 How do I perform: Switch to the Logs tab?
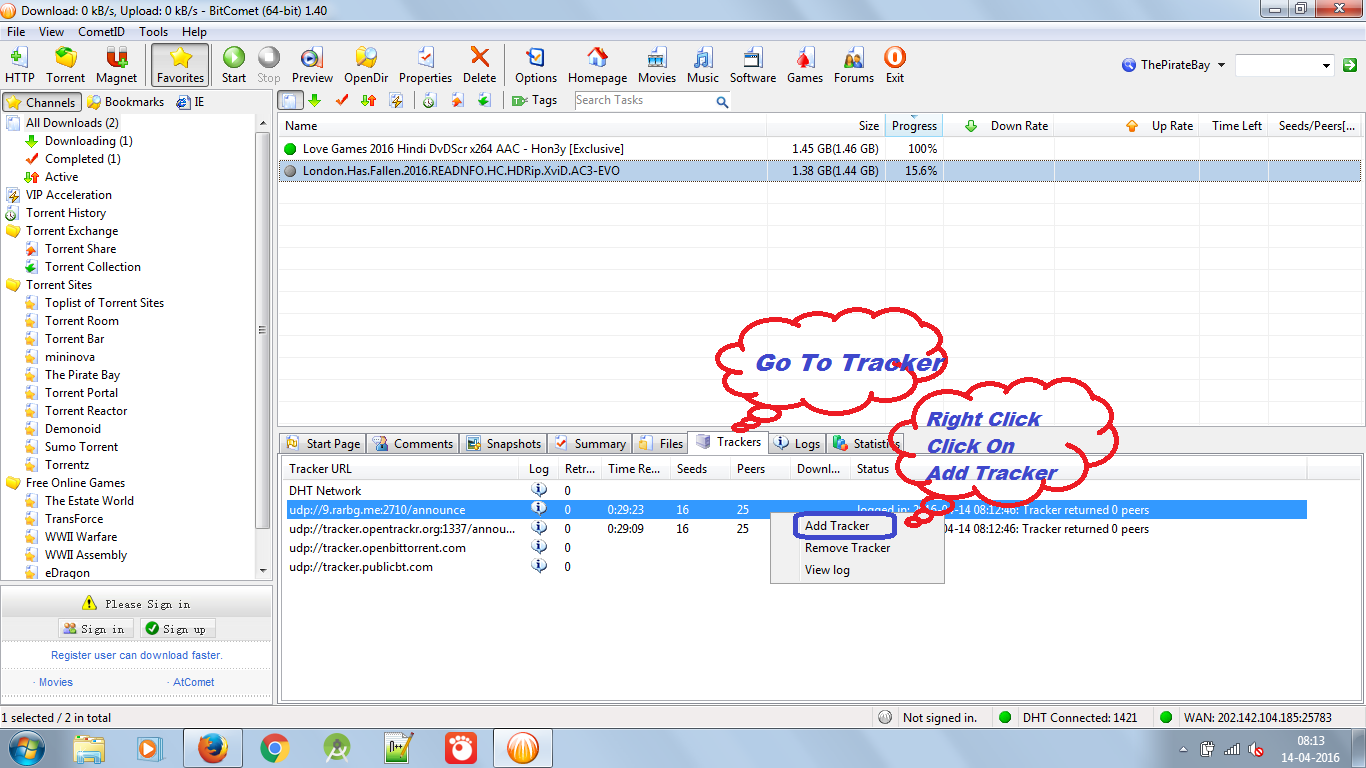pyautogui.click(x=797, y=443)
